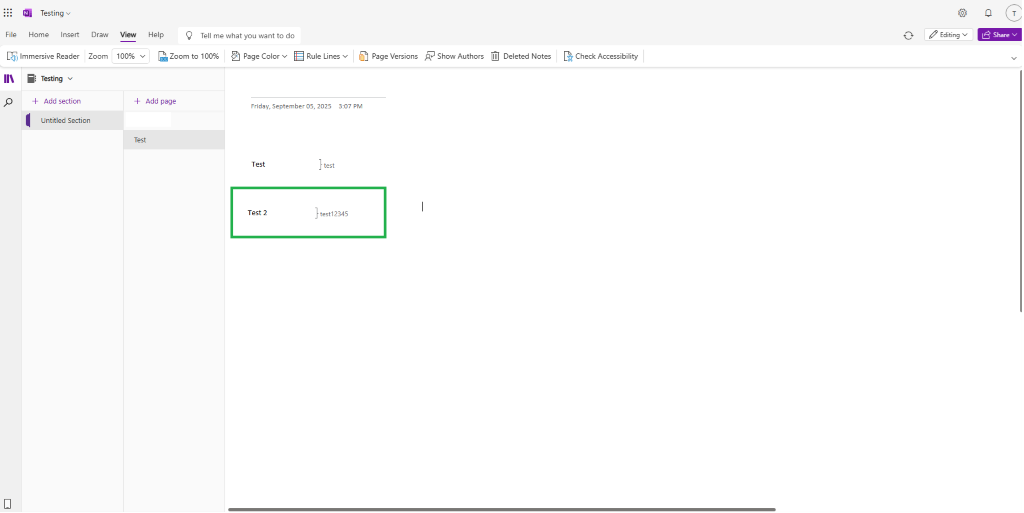This screenshot has width=1024, height=513.
Task: Click the notebook icon beside Testing in the sidebar
Action: [31, 78]
